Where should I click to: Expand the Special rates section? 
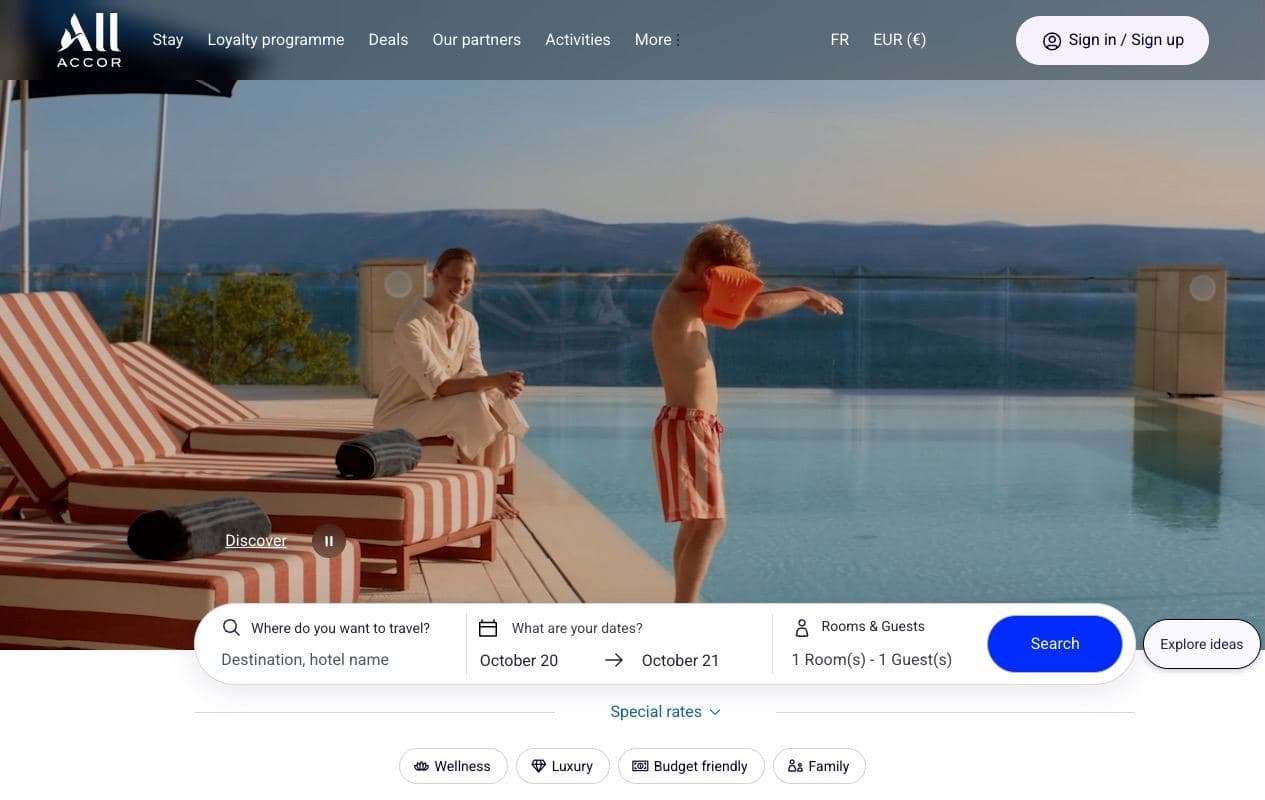665,712
